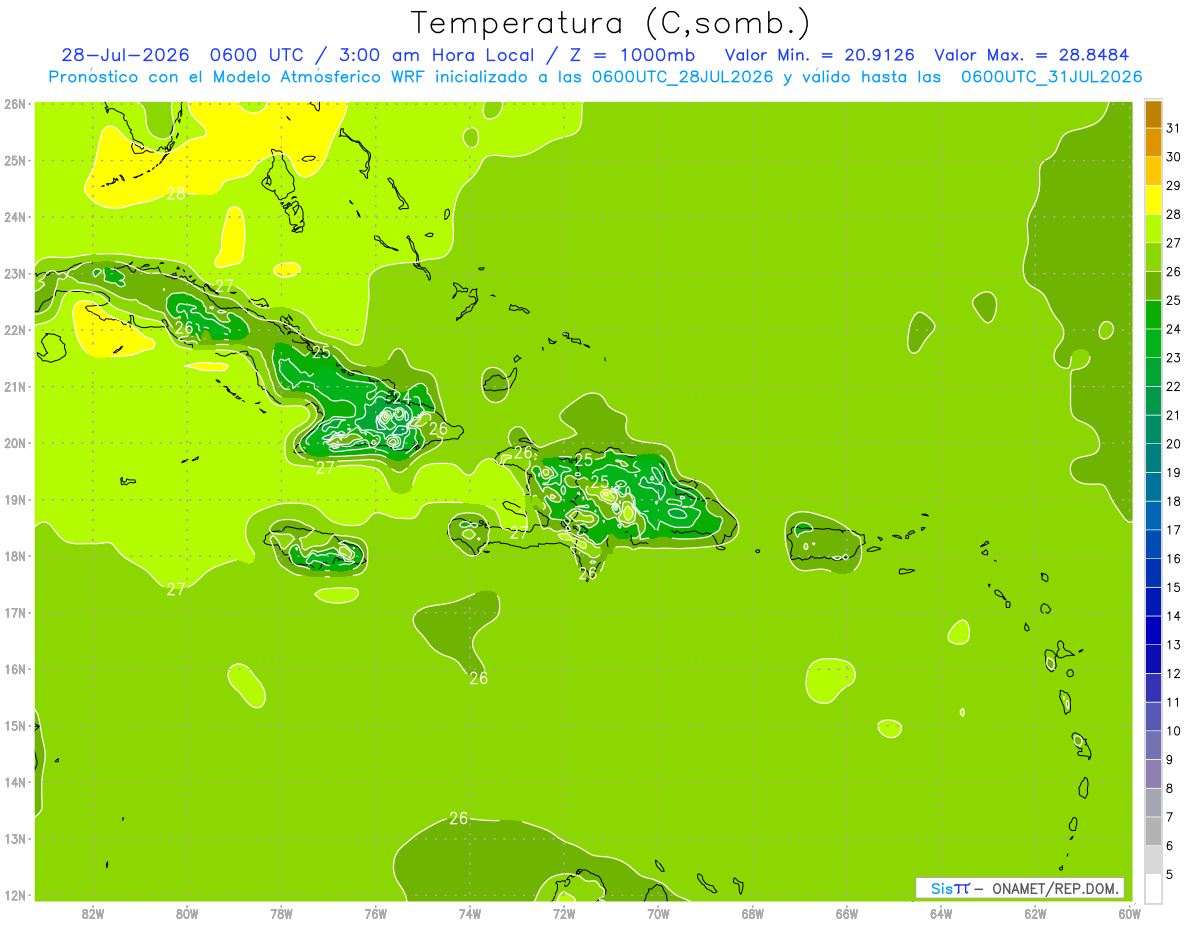
Task: Click the blue 'Sis' logo text
Action: [x=941, y=888]
